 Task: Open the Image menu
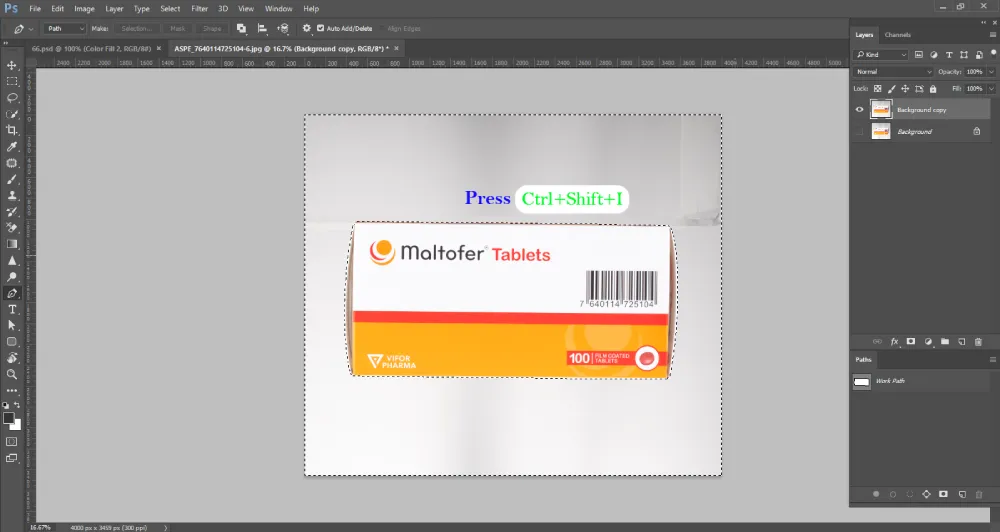(x=84, y=9)
